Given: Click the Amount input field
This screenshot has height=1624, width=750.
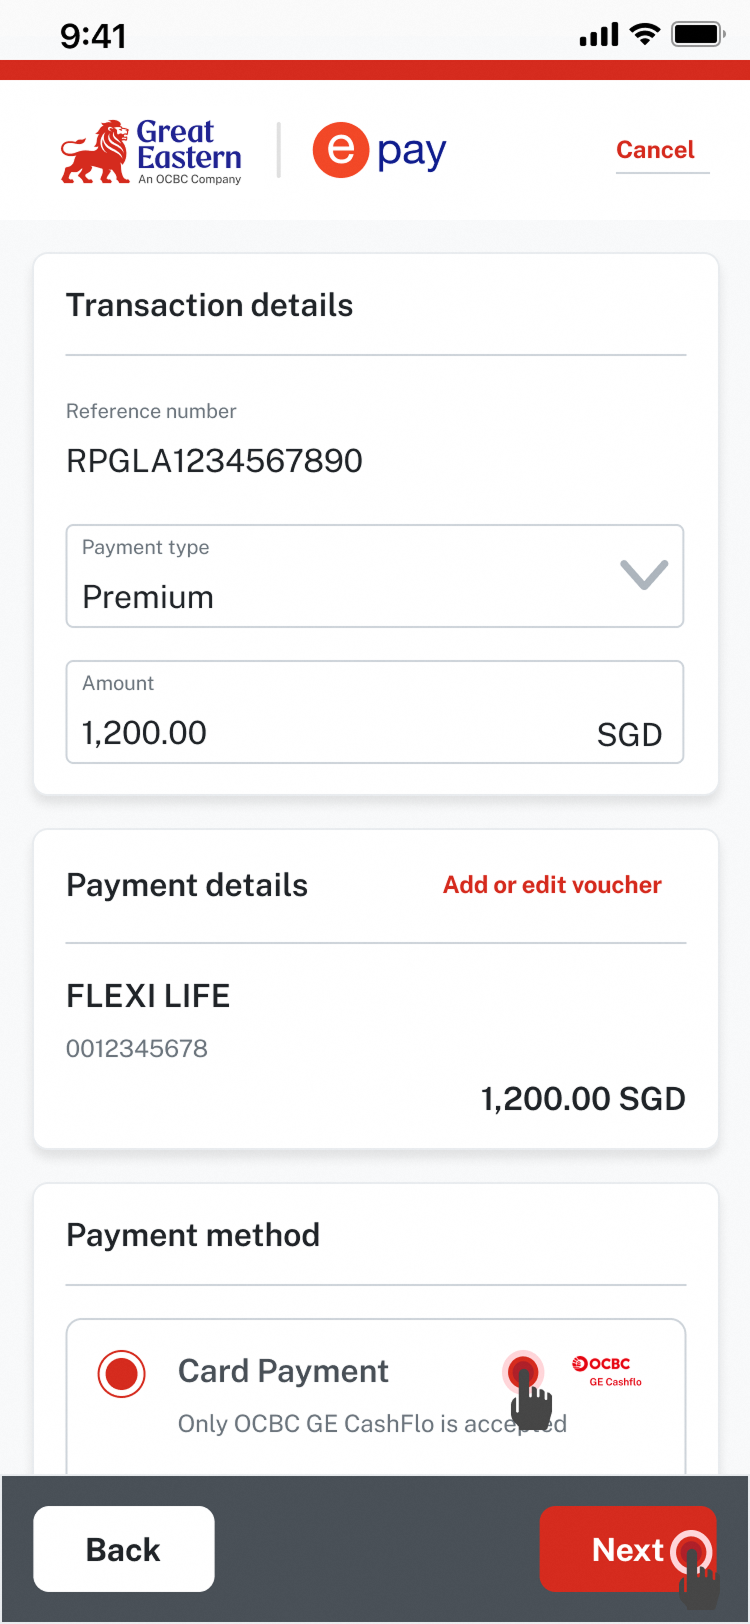Looking at the screenshot, I should (x=330, y=712).
